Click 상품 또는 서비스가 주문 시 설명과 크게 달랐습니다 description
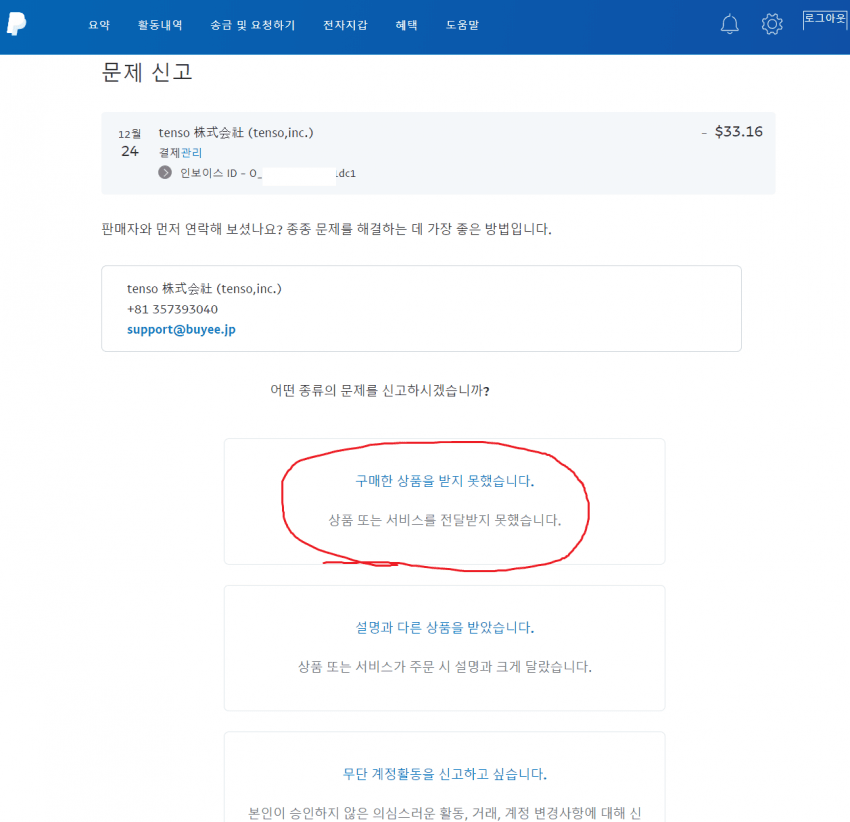 pos(445,666)
